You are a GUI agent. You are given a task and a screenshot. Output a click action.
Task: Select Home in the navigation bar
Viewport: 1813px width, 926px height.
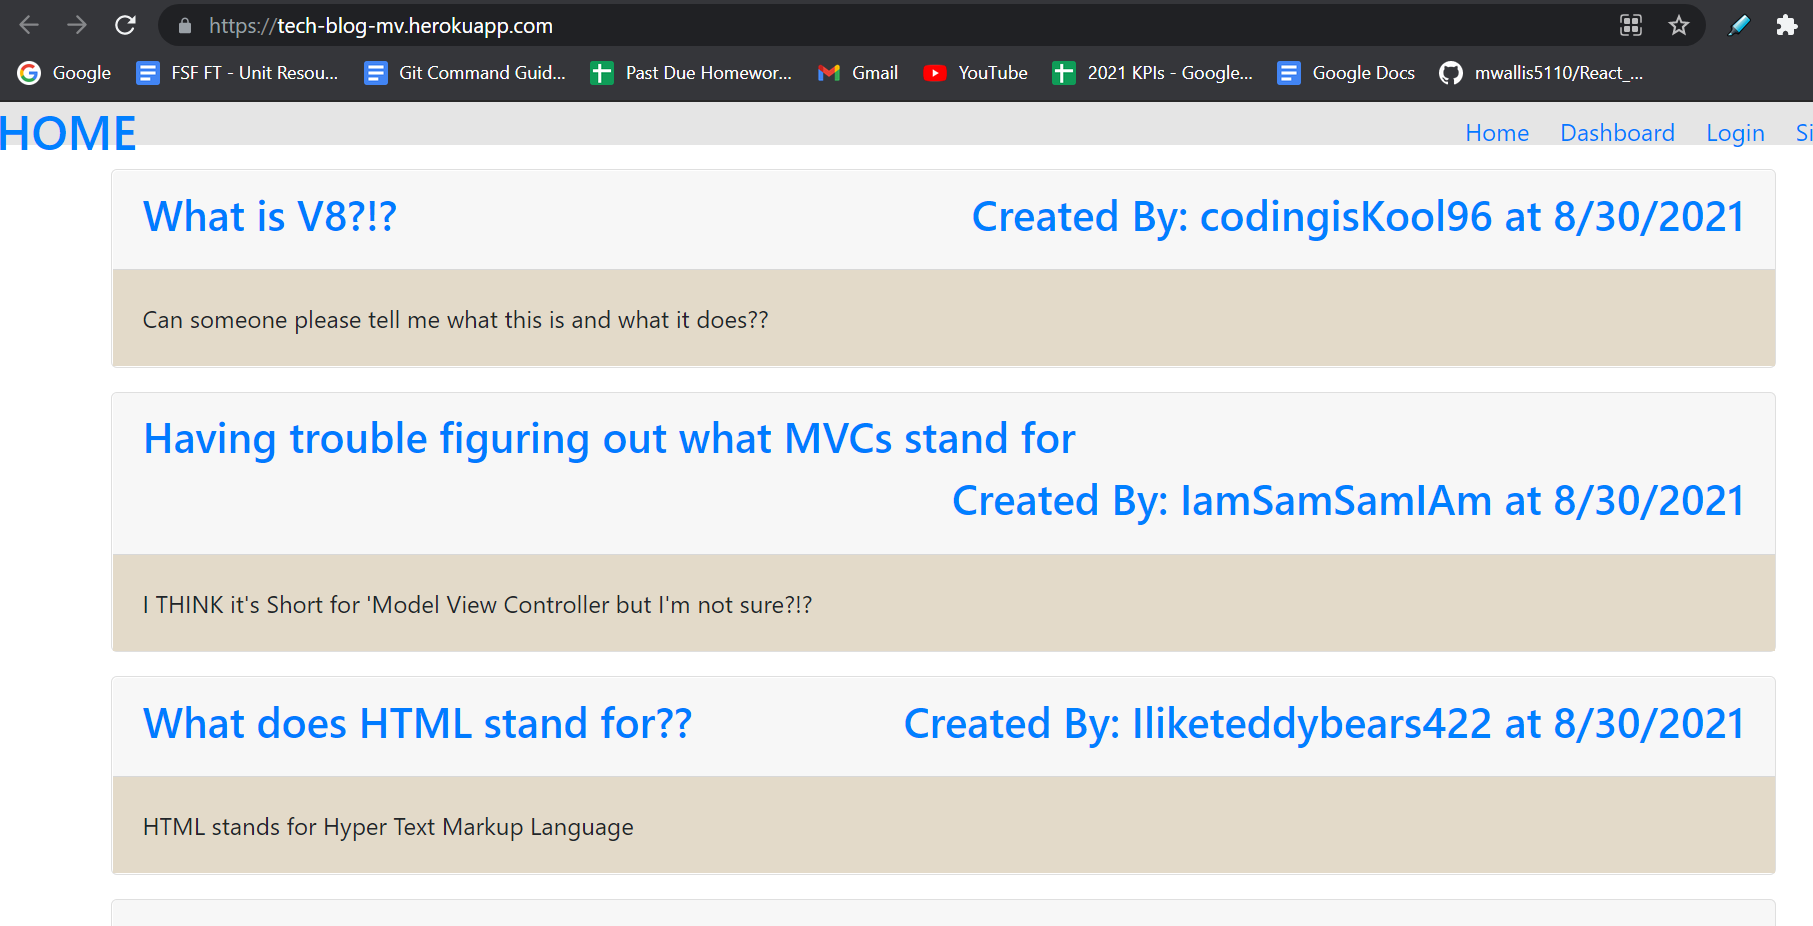coord(1496,132)
